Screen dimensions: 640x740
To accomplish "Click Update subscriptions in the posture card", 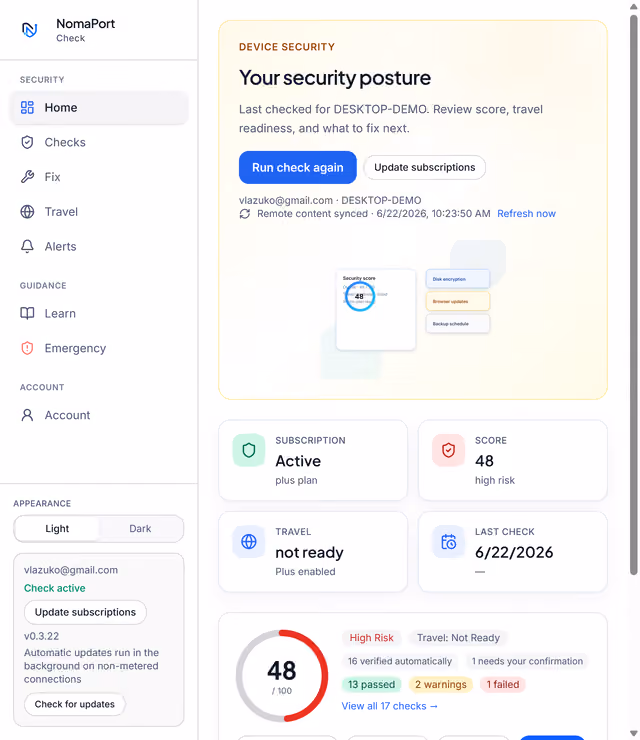I will pos(424,168).
